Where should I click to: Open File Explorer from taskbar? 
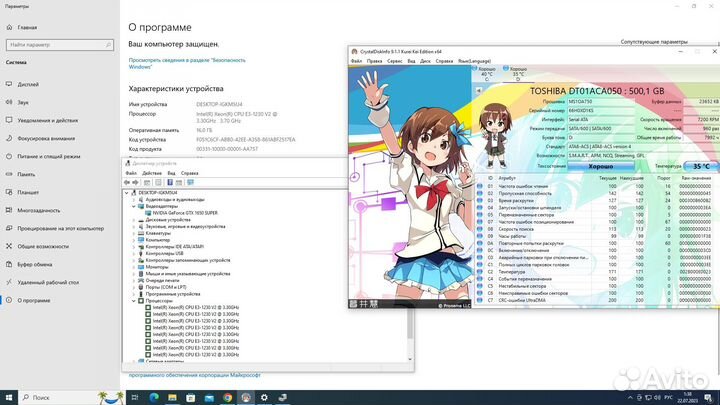coord(172,398)
